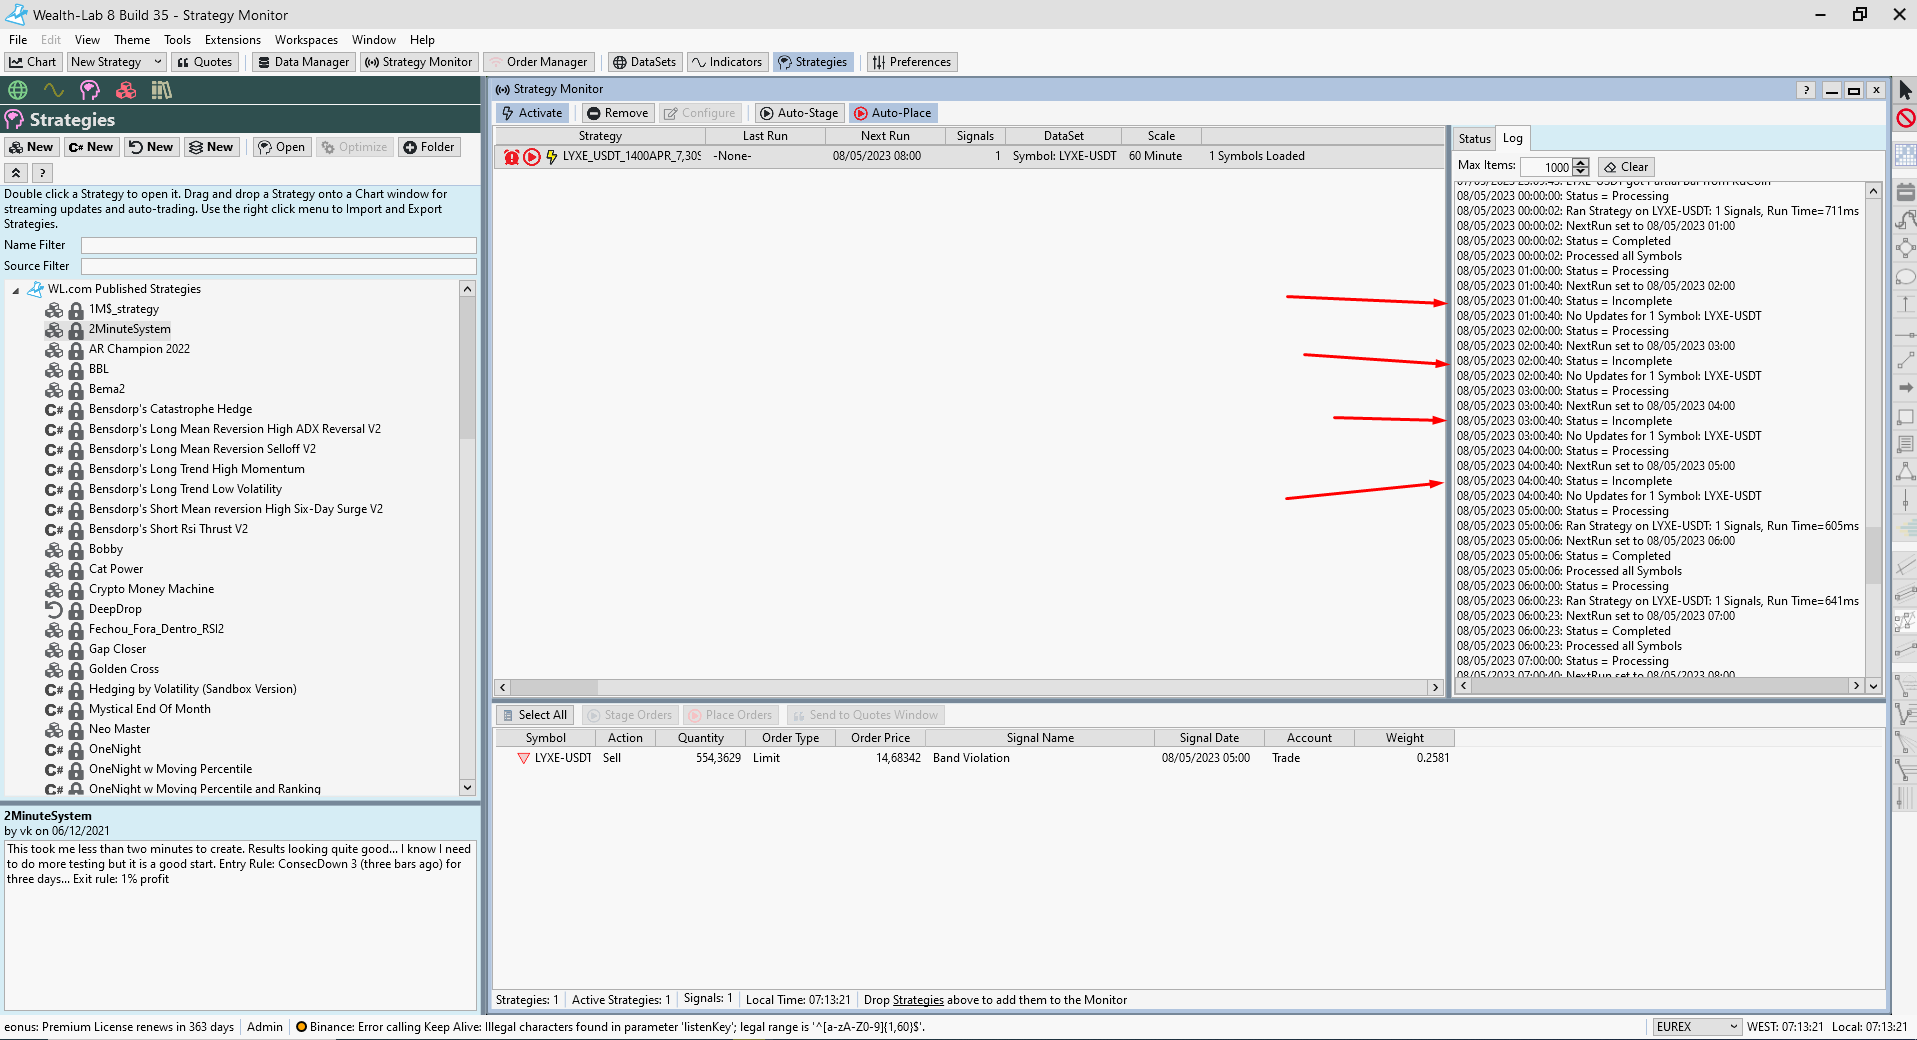Click the Indicators wave icon in left panel
This screenshot has width=1917, height=1040.
(54, 90)
